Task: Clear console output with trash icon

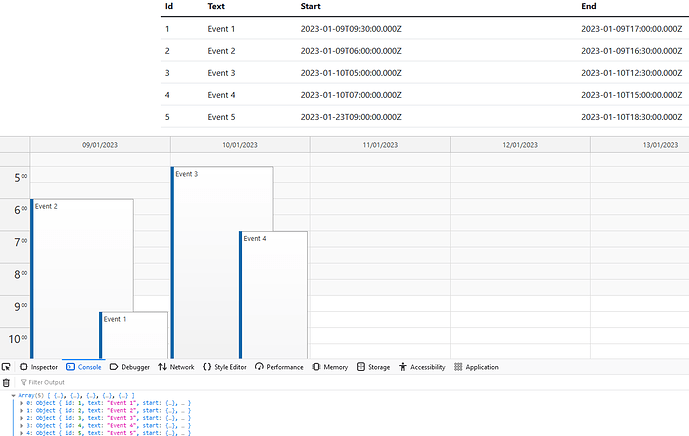Action: pos(6,382)
